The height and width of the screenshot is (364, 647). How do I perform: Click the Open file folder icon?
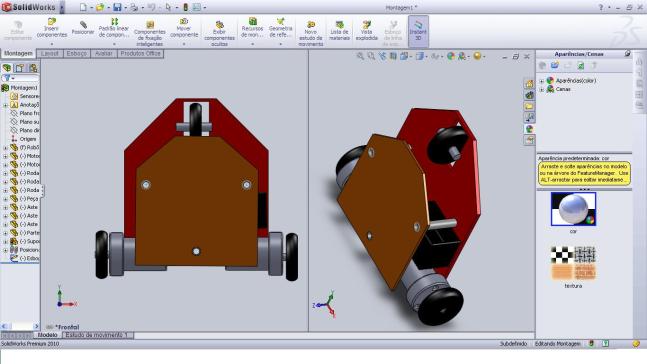coord(100,7)
